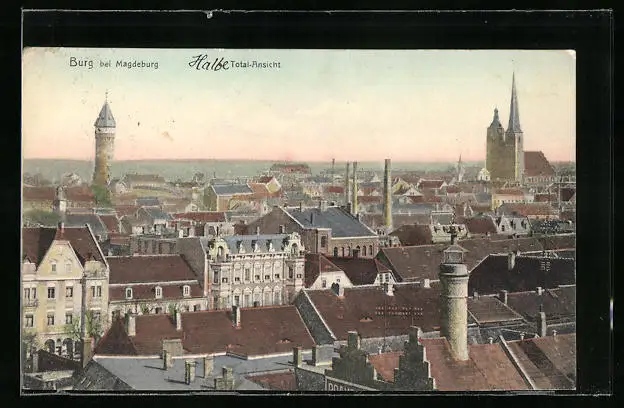Click the postcard image
Screen dimensions: 624x408
(299, 219)
